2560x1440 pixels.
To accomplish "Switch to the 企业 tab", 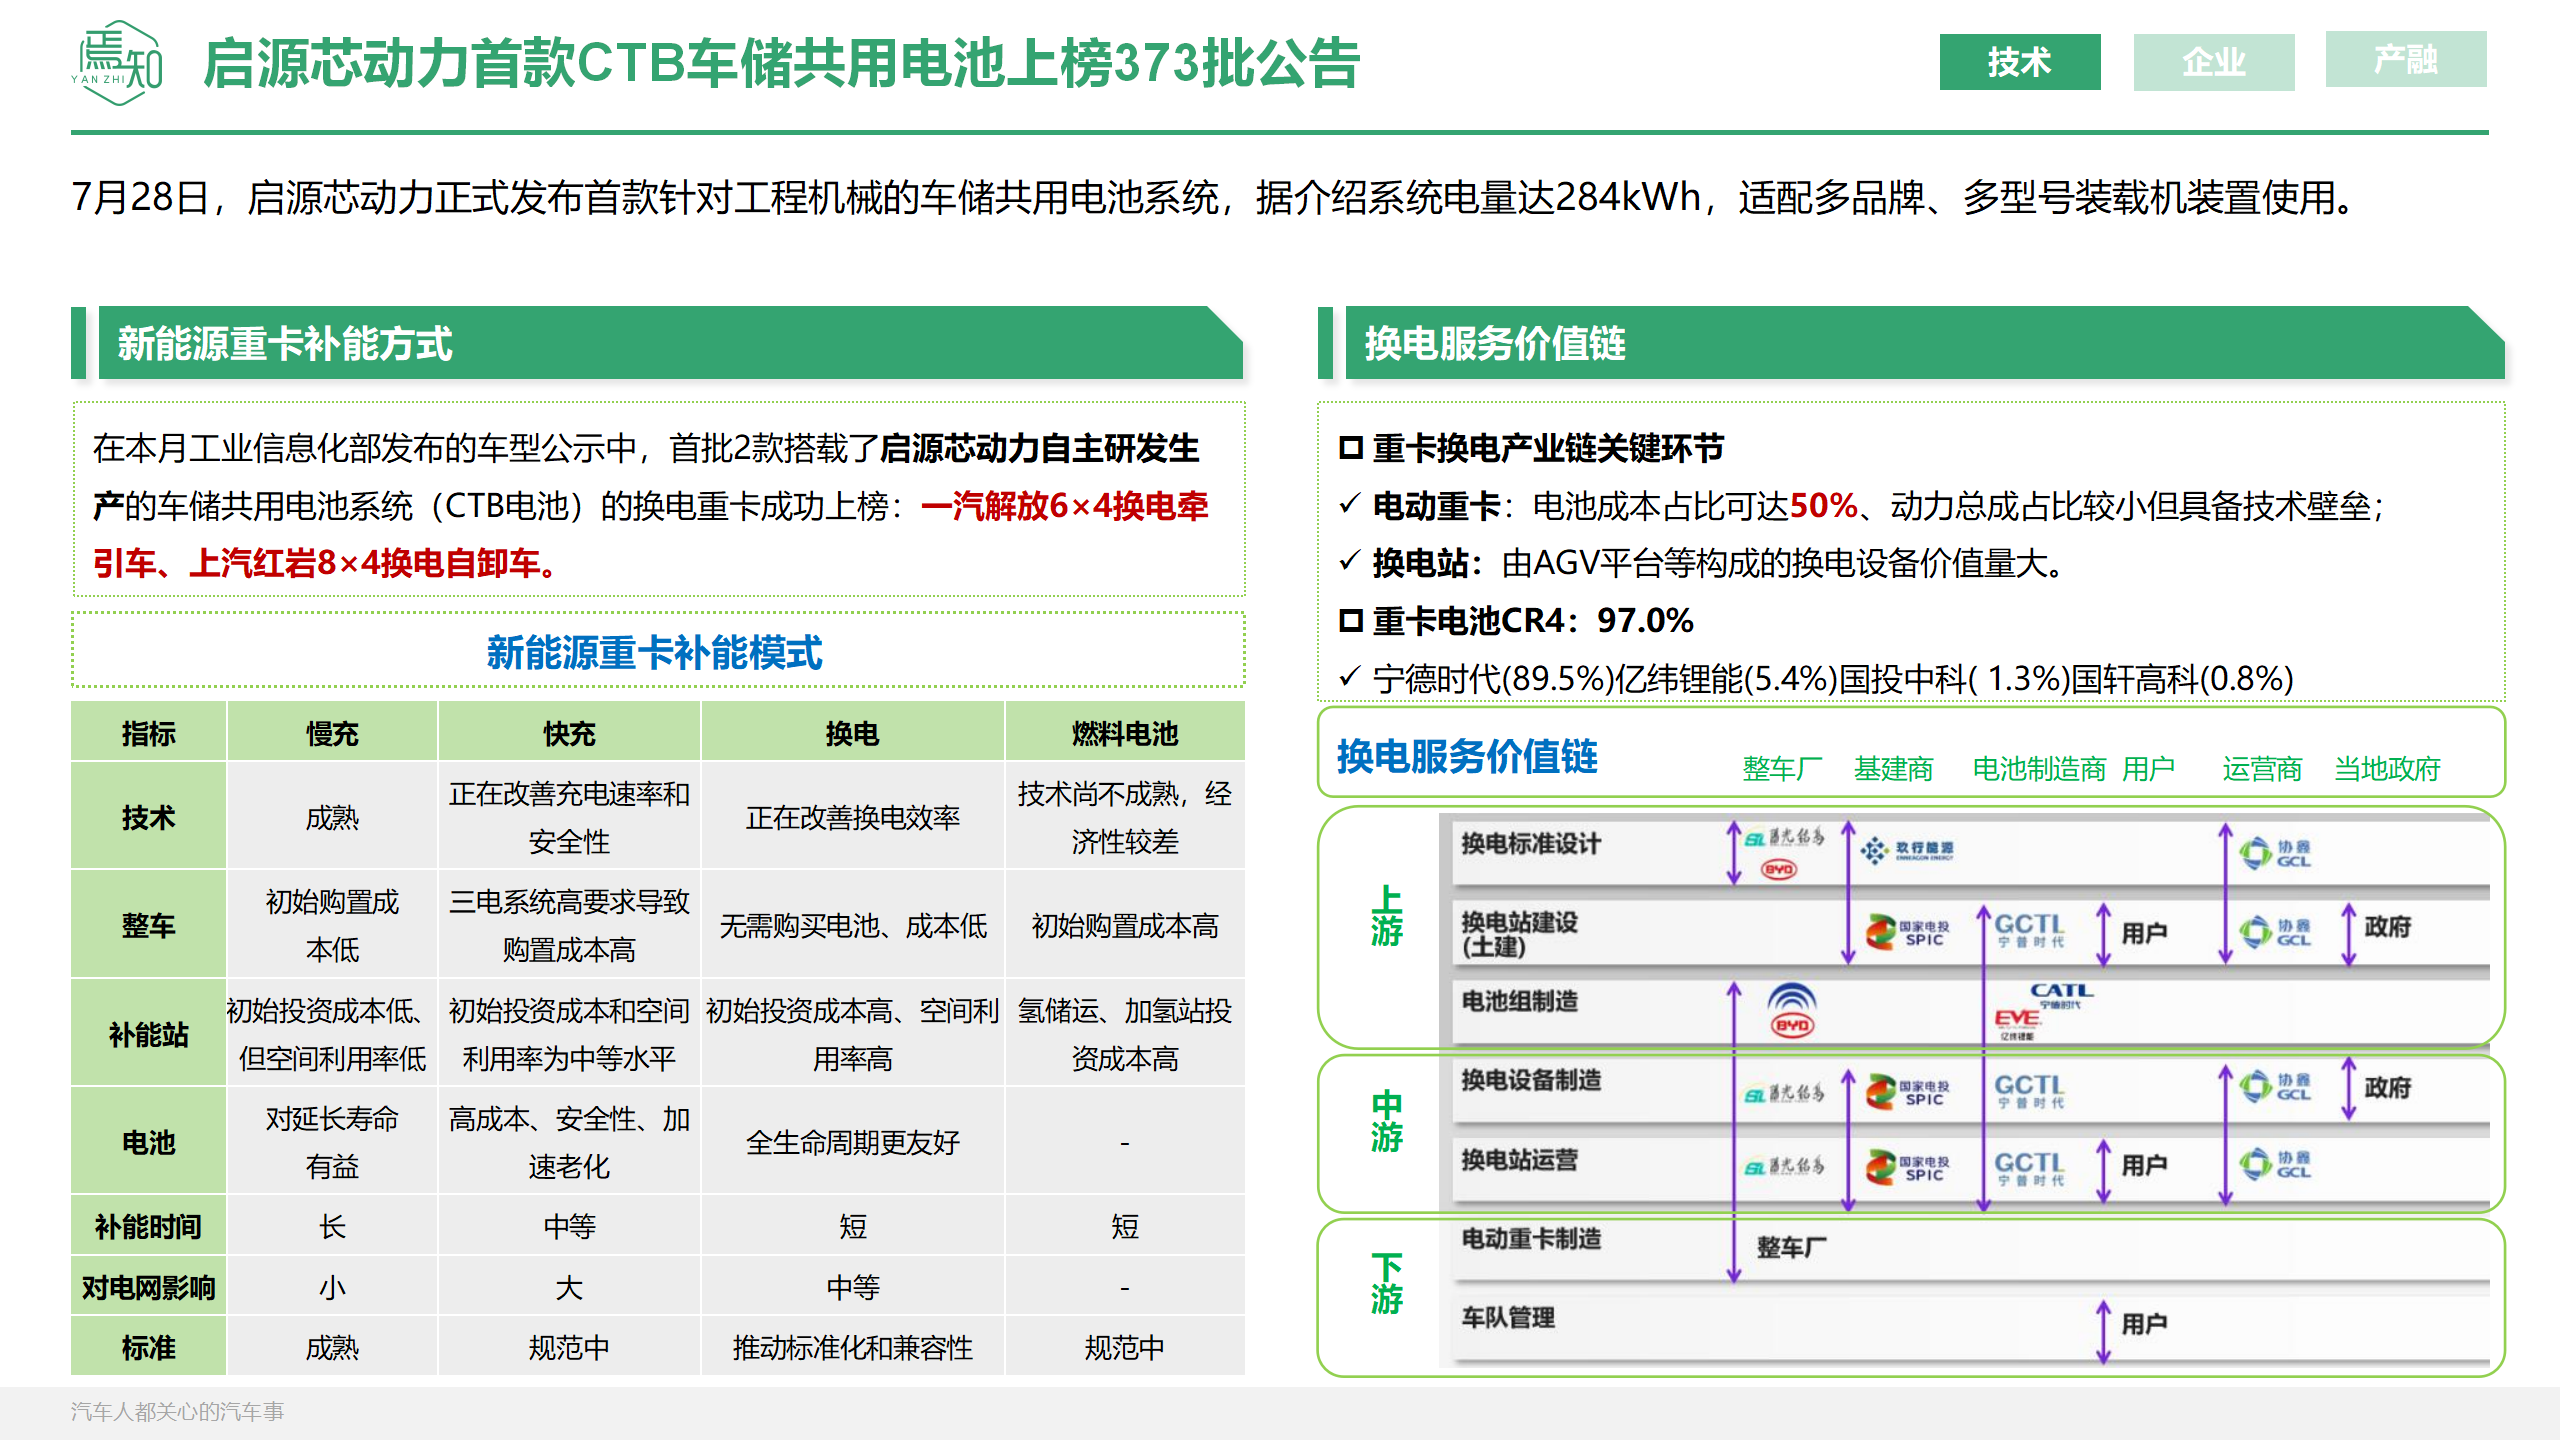I will pos(2213,62).
